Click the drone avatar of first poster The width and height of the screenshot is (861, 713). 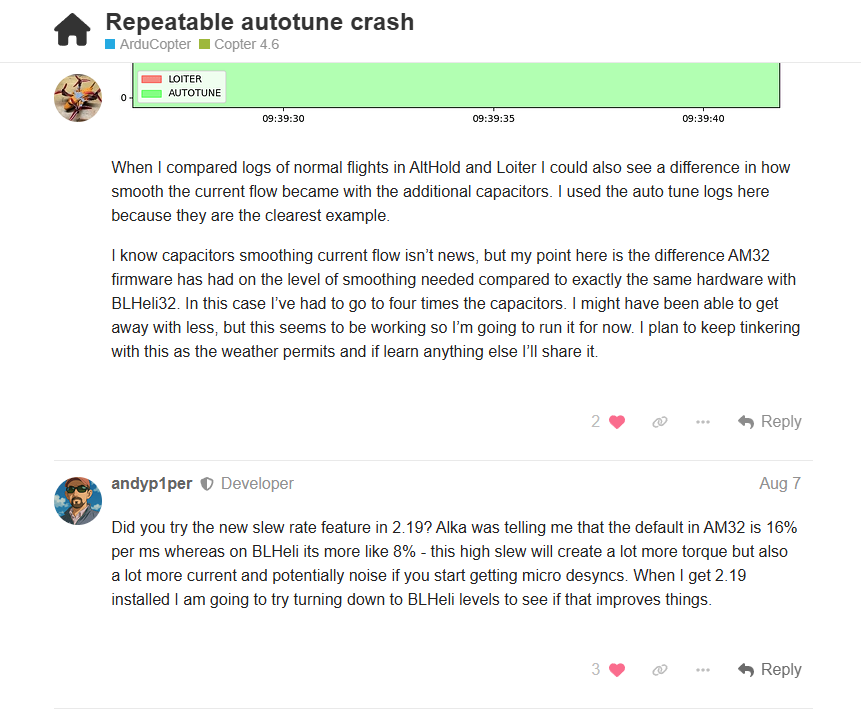click(77, 97)
